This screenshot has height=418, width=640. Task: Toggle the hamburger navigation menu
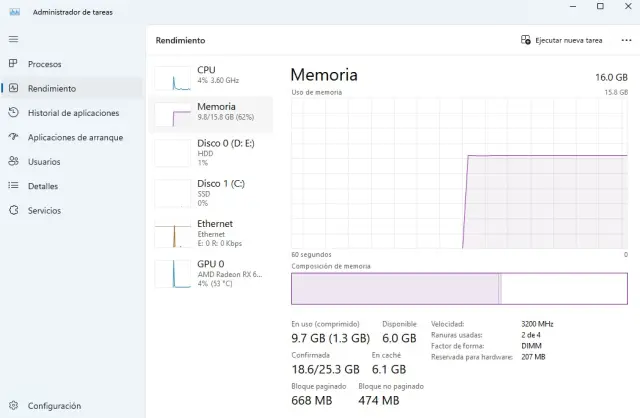13,39
